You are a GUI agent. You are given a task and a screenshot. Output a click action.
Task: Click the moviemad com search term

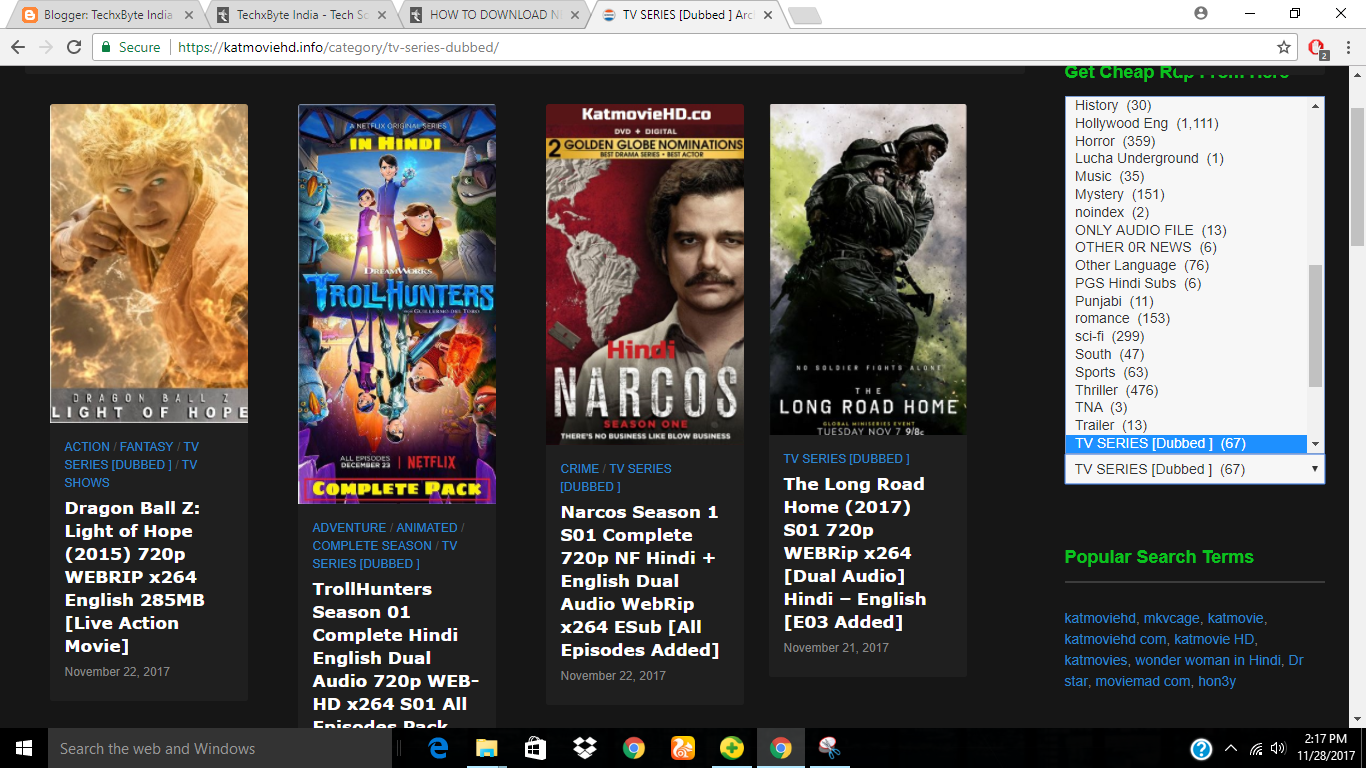(x=1143, y=681)
